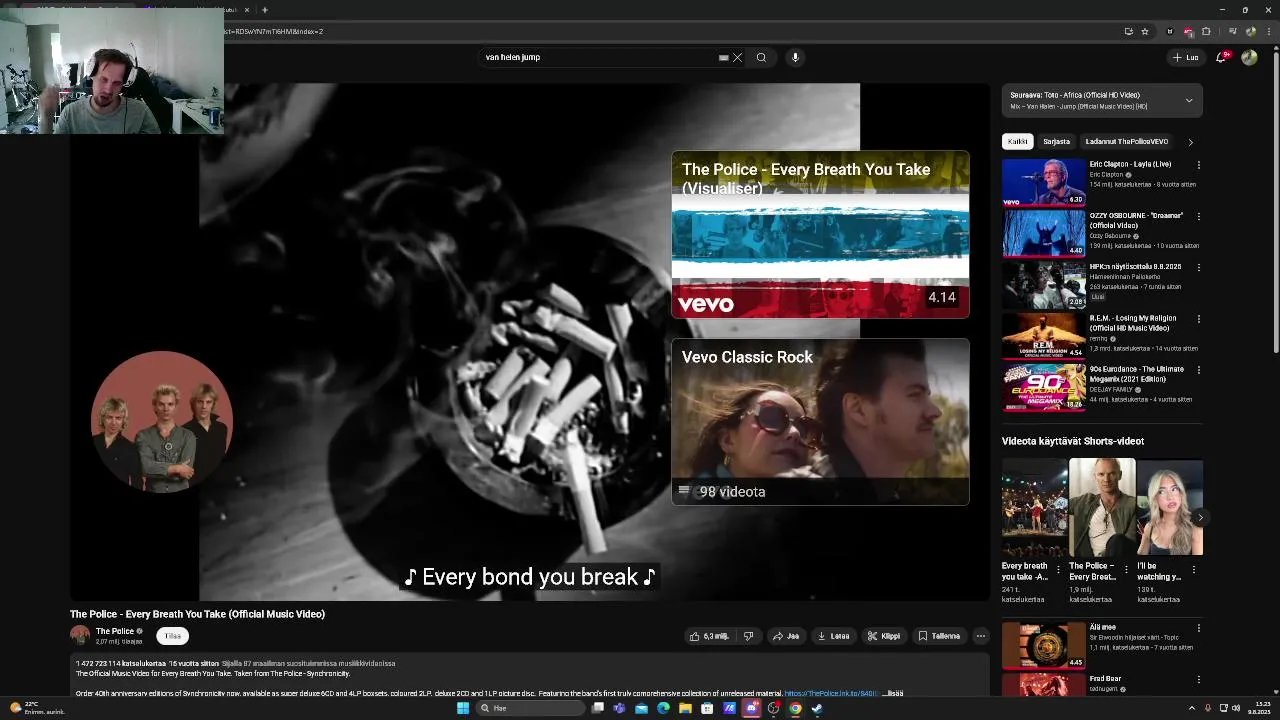Open options for Fred Bear video
The width and height of the screenshot is (1280, 720).
[x=1198, y=679]
